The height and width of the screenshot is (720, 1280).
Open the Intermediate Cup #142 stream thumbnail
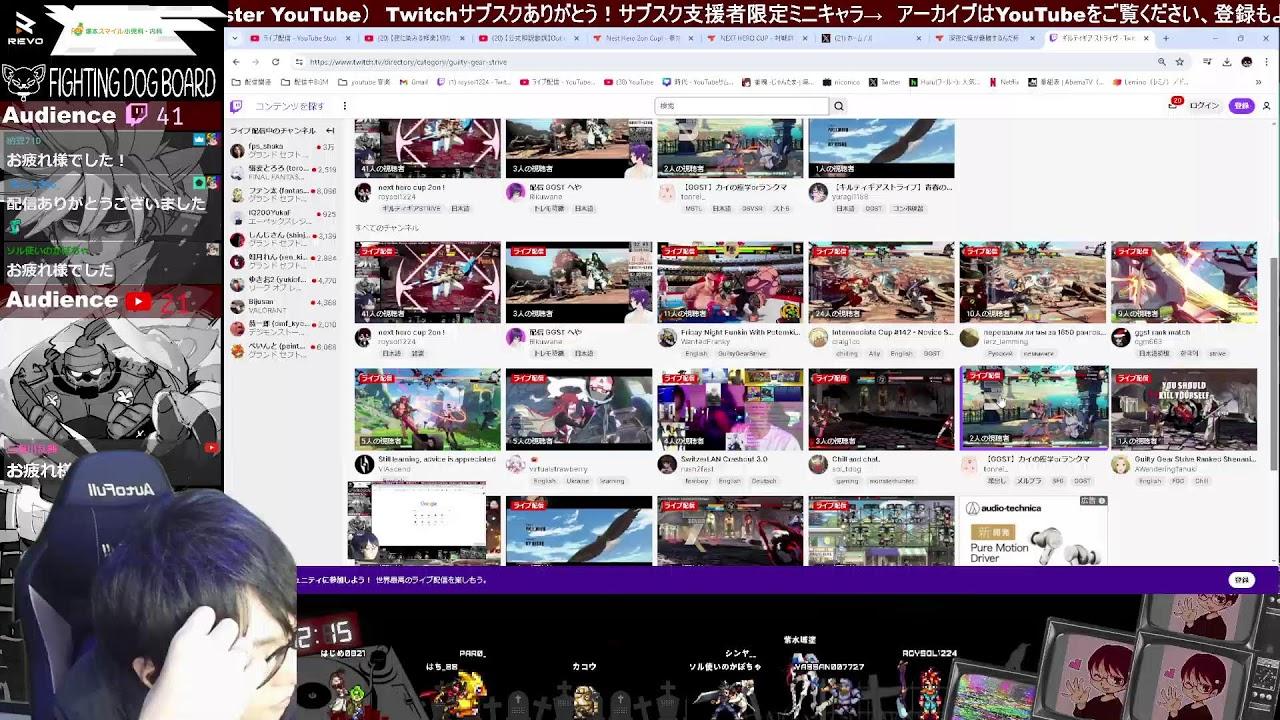click(881, 282)
